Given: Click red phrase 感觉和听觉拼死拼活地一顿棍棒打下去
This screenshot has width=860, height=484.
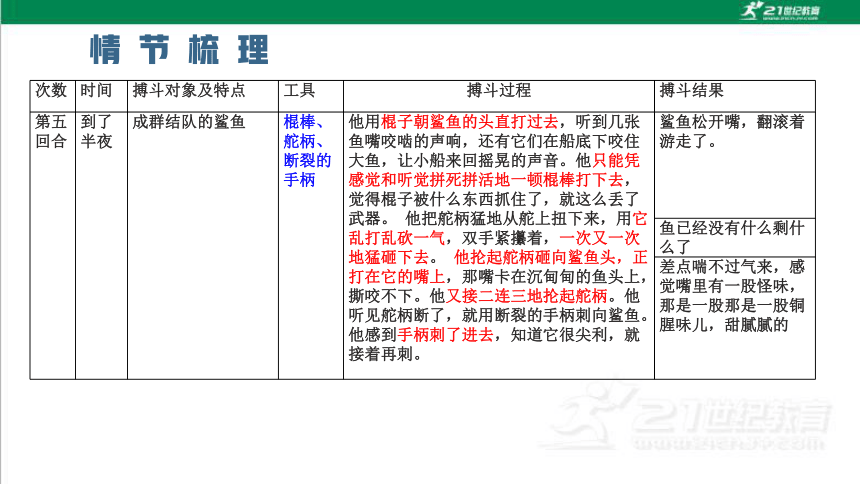Looking at the screenshot, I should (x=486, y=179).
